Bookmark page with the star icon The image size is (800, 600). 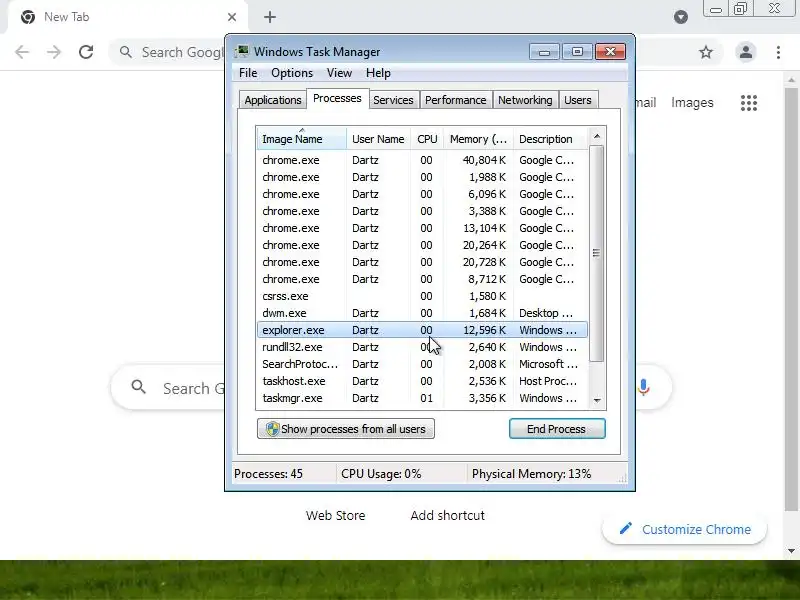706,52
